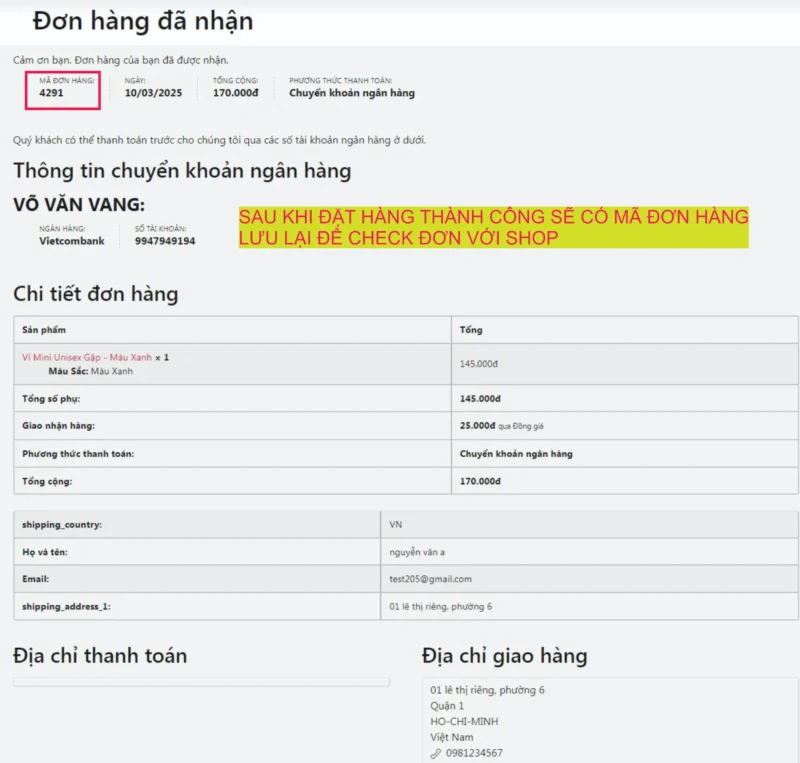Click the Màu Sắc: Màu Xanh attribute
The image size is (800, 763).
click(90, 371)
